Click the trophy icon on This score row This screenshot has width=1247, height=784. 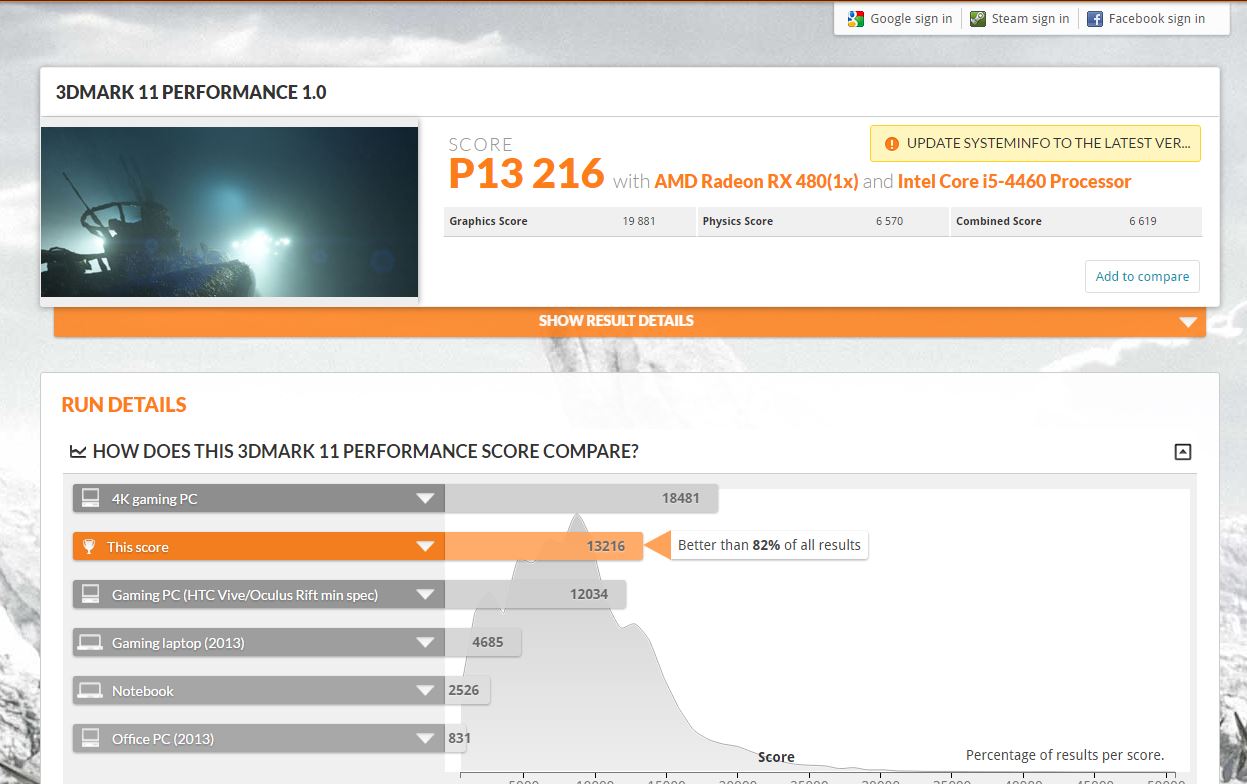(x=89, y=546)
